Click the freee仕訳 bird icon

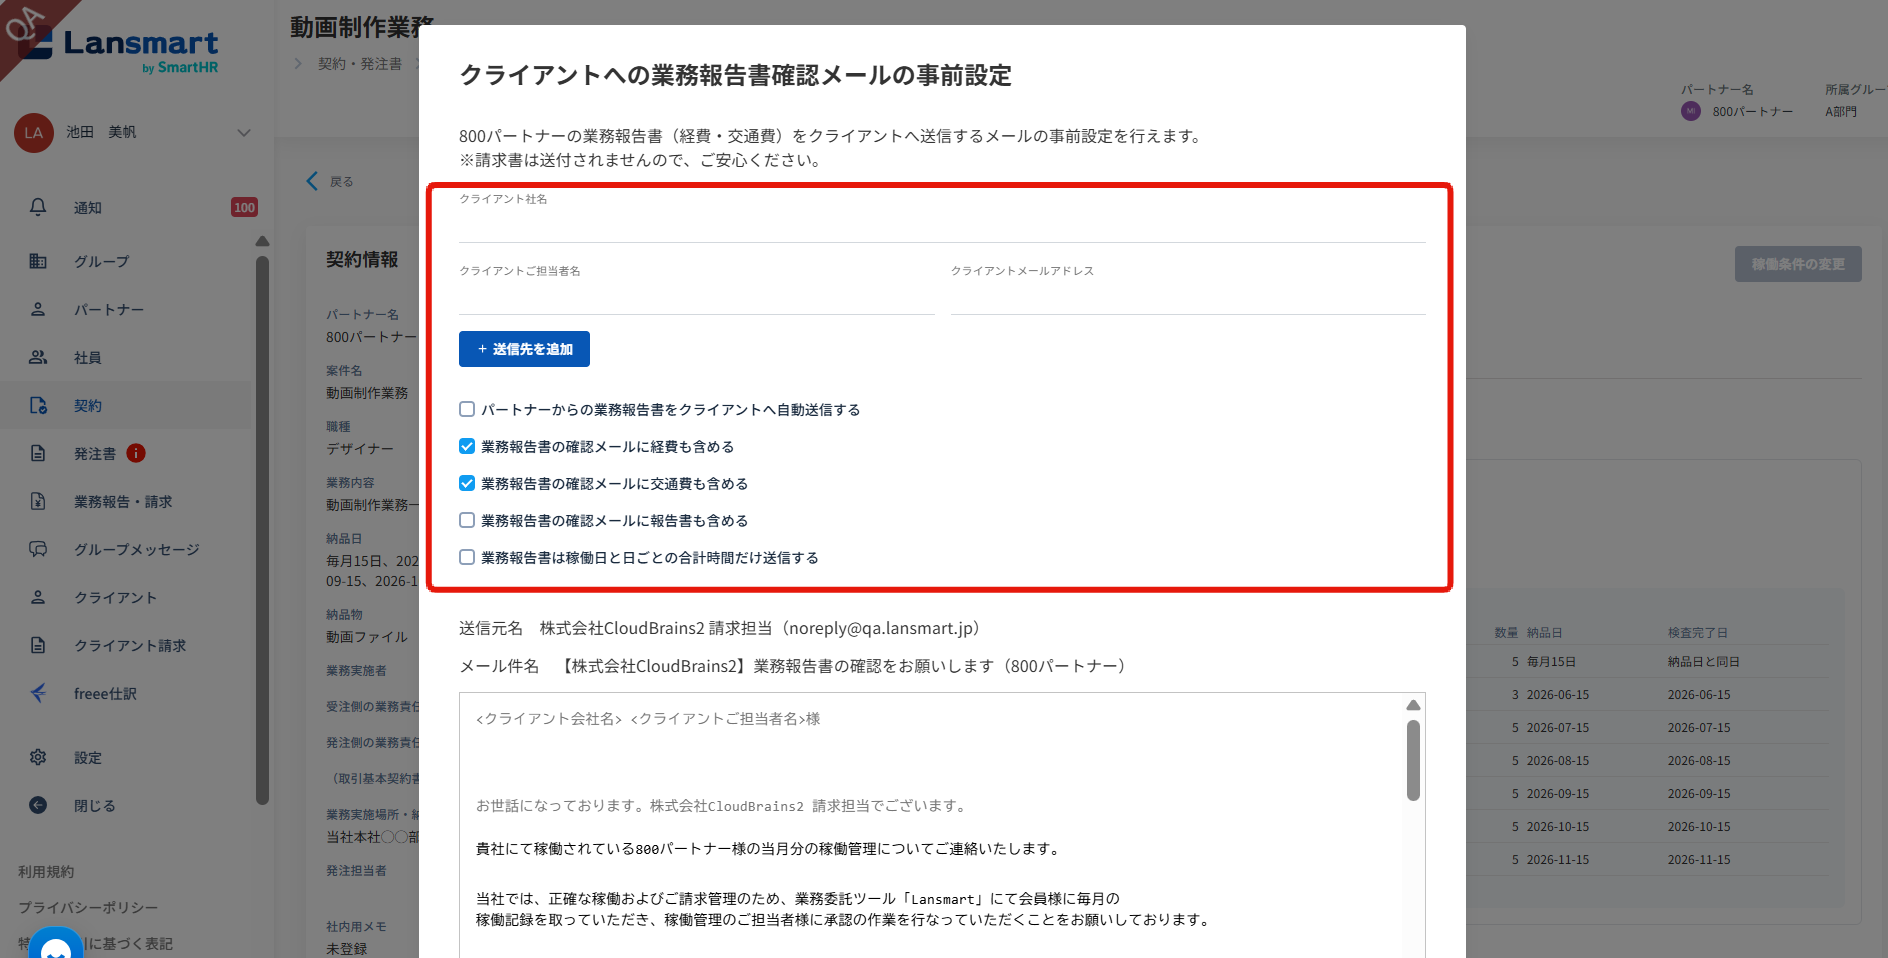point(38,693)
